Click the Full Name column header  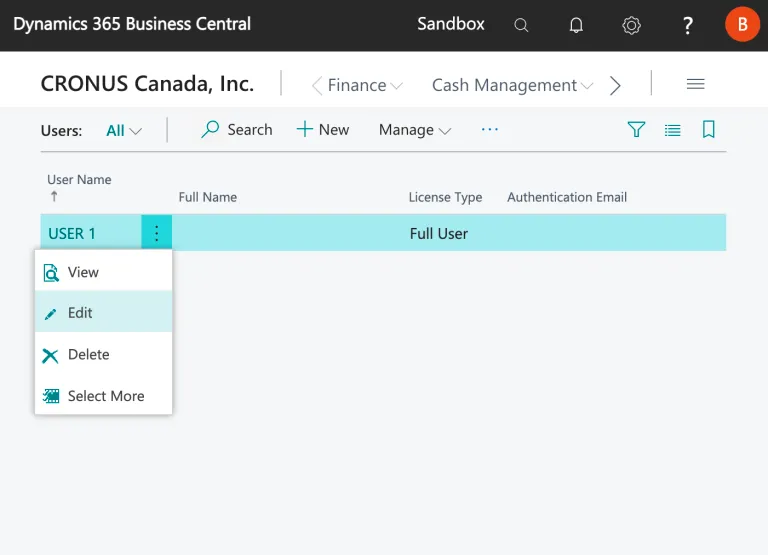point(208,197)
